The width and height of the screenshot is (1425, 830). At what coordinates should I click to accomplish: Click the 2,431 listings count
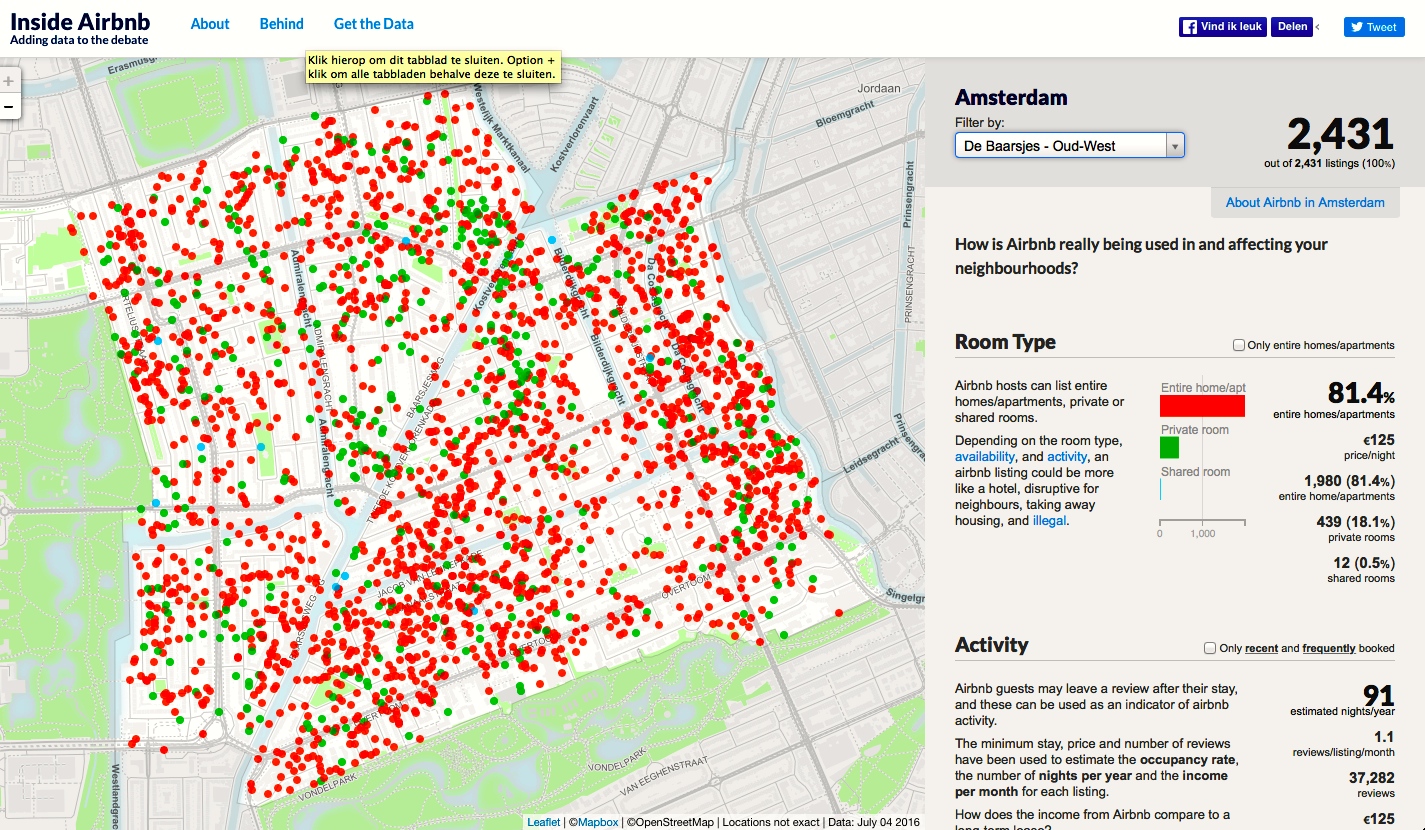[1340, 135]
